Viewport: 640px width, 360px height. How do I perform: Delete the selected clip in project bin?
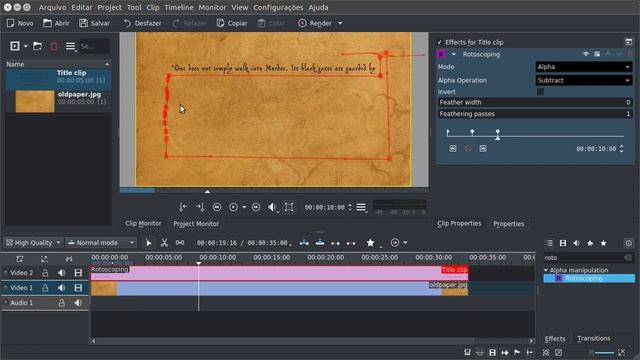(54, 46)
